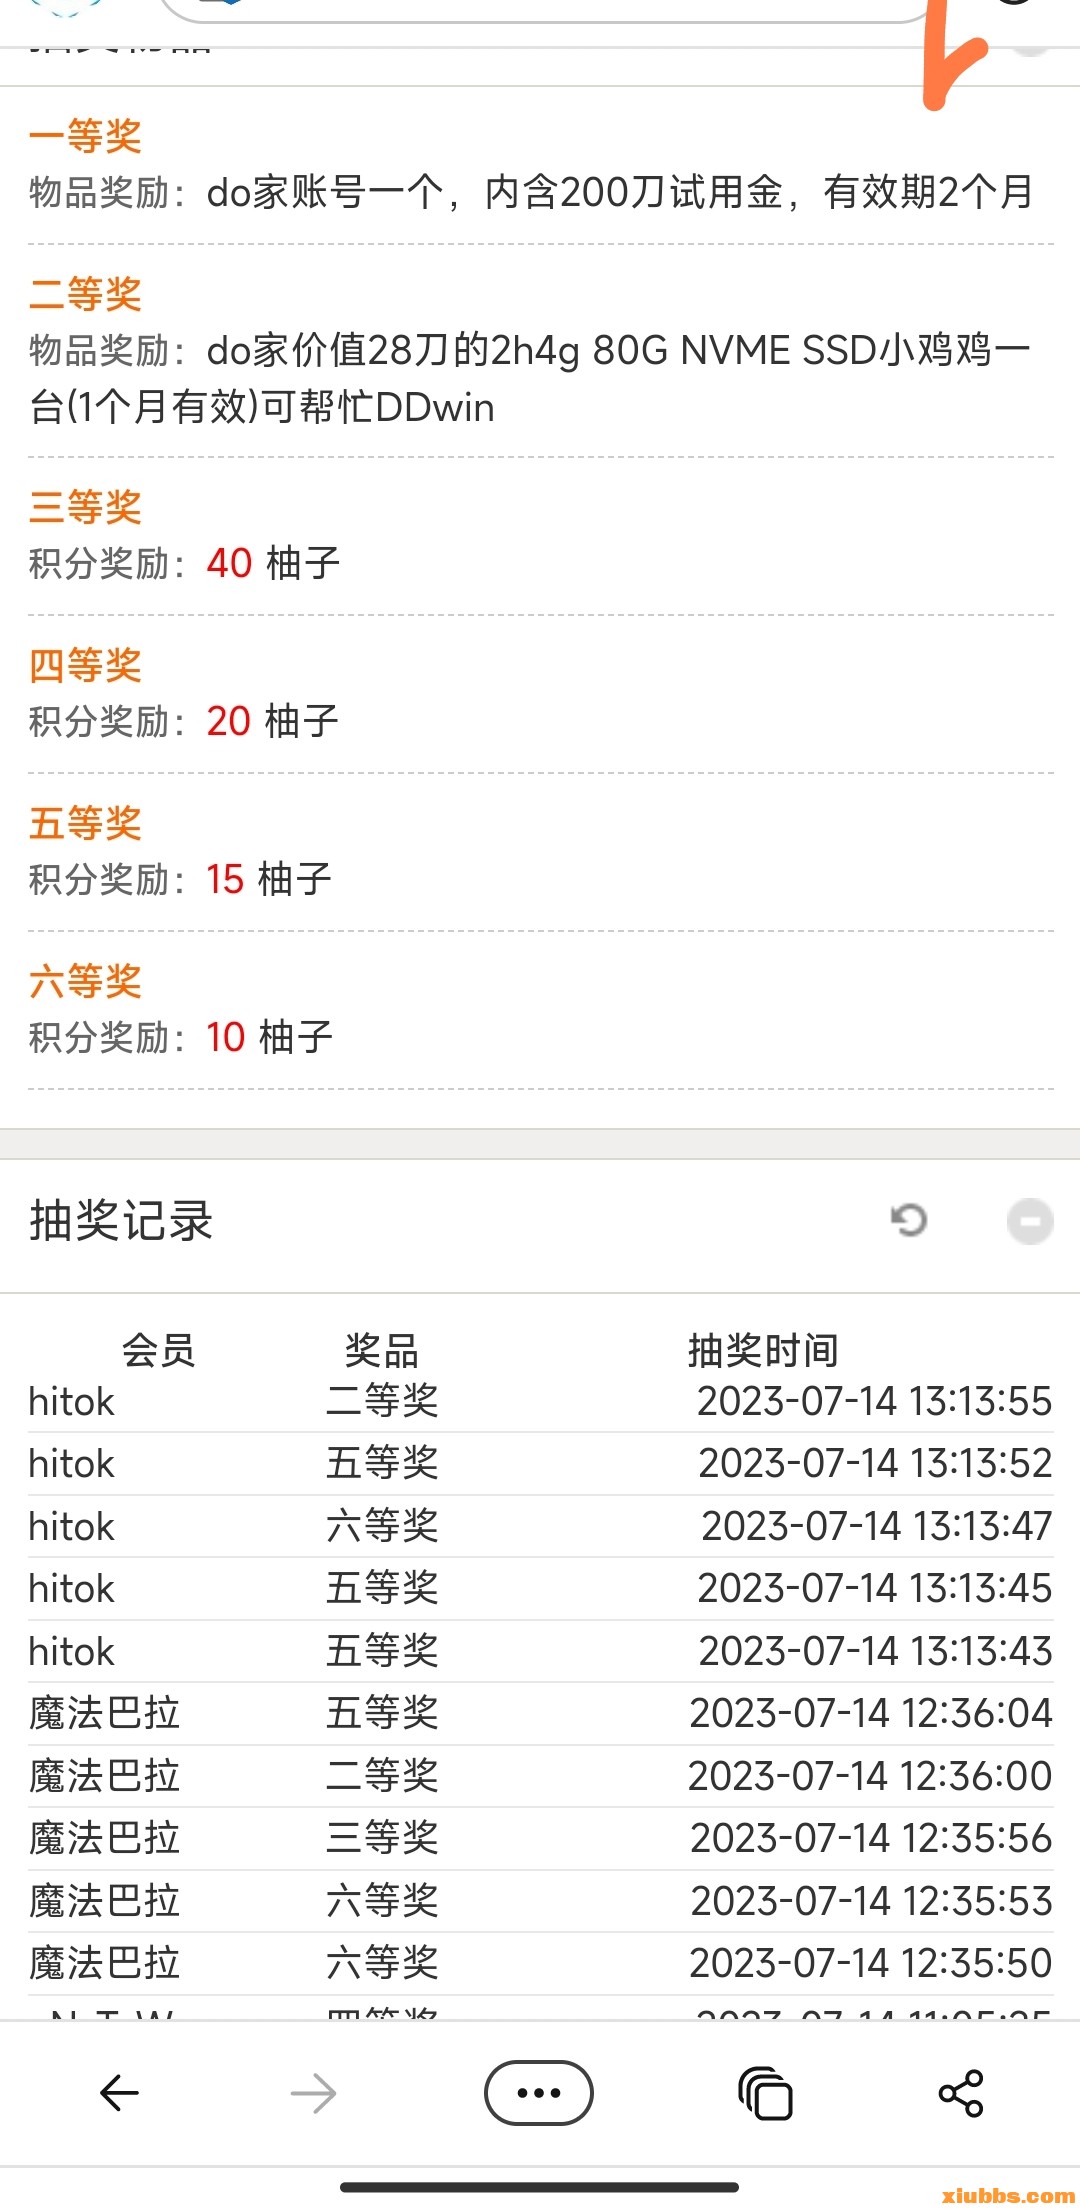Image resolution: width=1080 pixels, height=2209 pixels.
Task: Select 魔法巴拉's record timestamped 12:36:00
Action: click(x=540, y=1776)
